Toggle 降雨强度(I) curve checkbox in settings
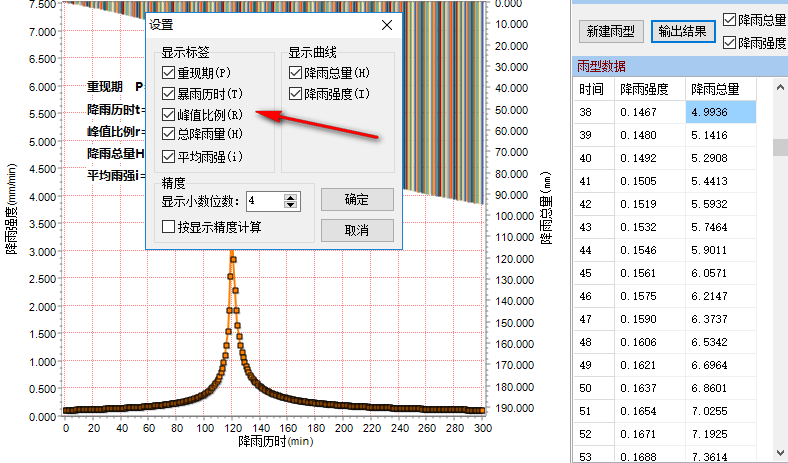This screenshot has width=788, height=463. 296,94
